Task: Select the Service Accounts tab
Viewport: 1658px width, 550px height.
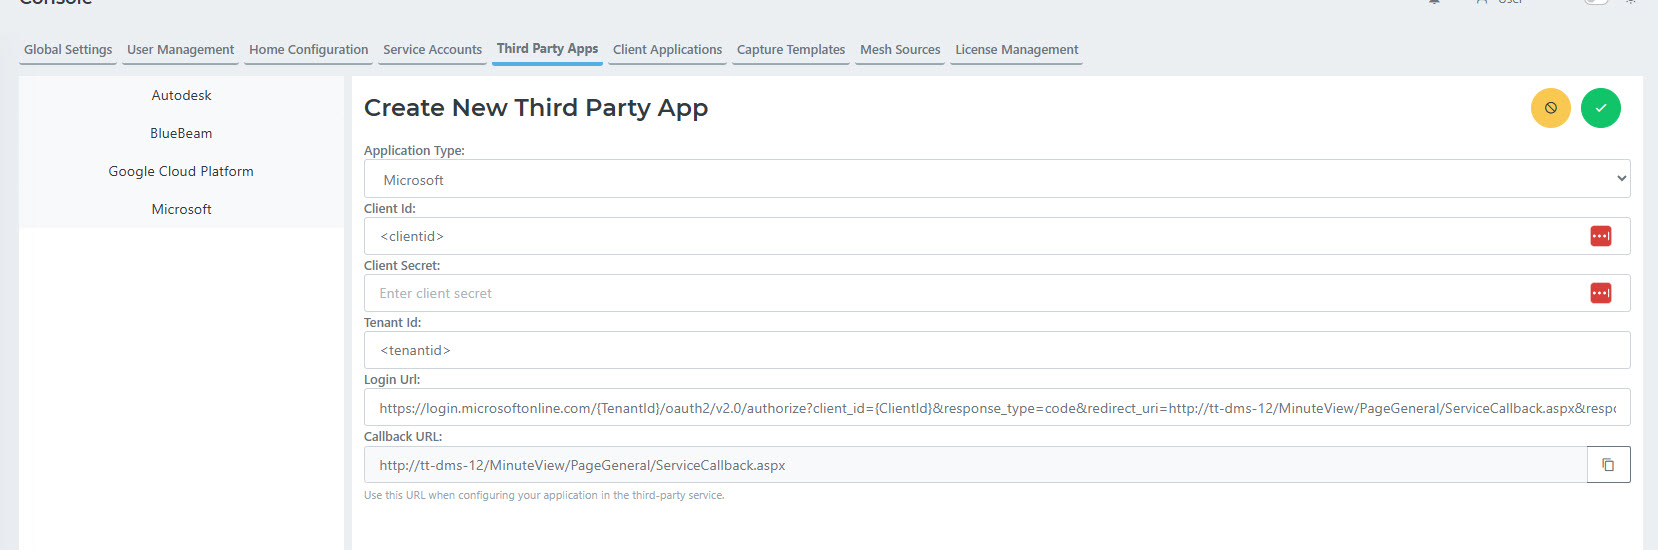Action: pos(432,50)
